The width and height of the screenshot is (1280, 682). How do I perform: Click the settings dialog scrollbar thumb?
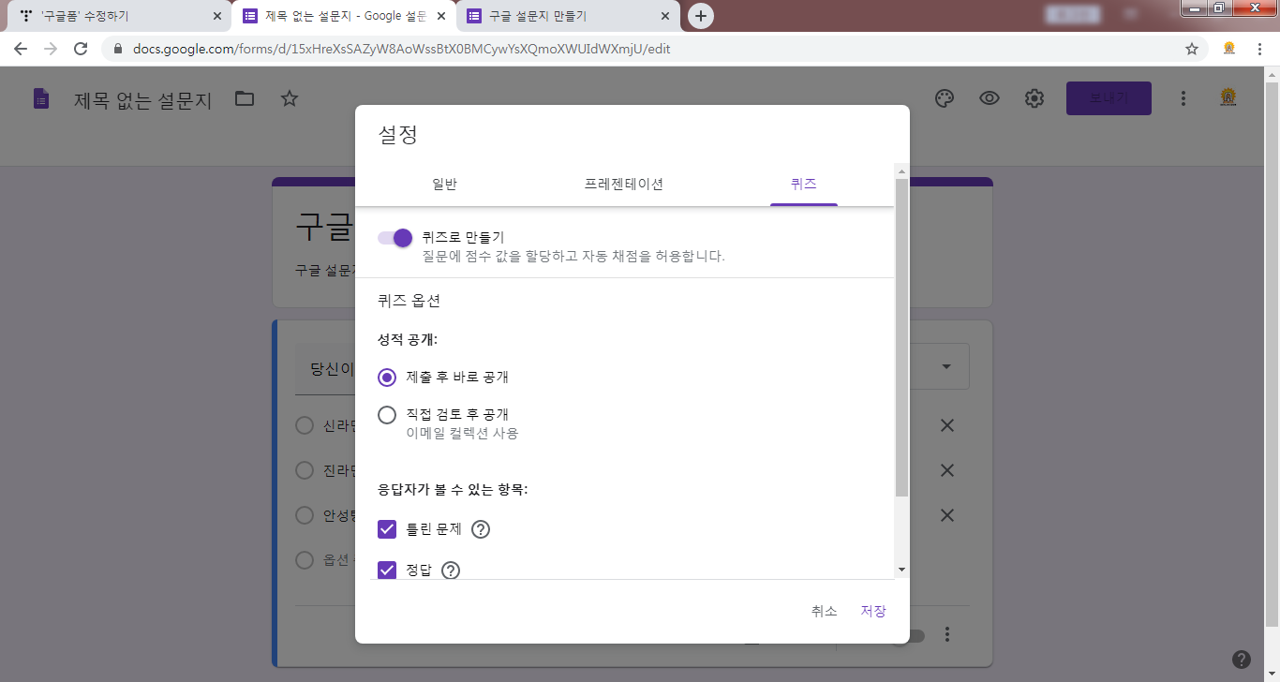[902, 338]
